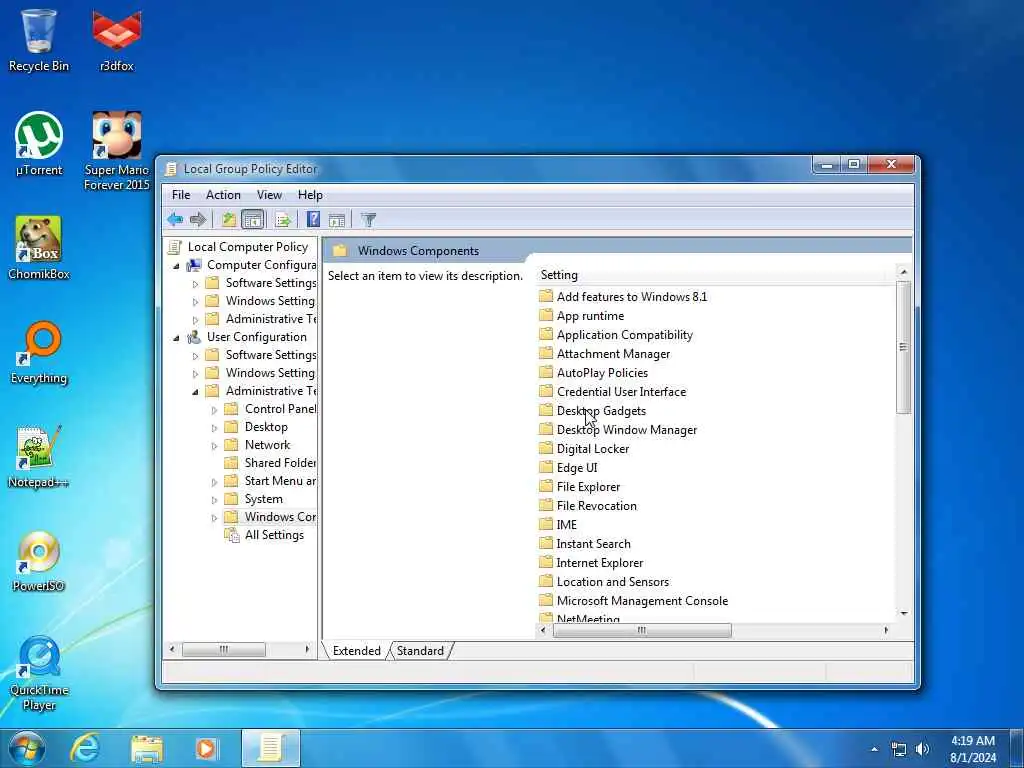This screenshot has width=1024, height=768.
Task: Click the Export List toolbar icon
Action: tap(283, 220)
